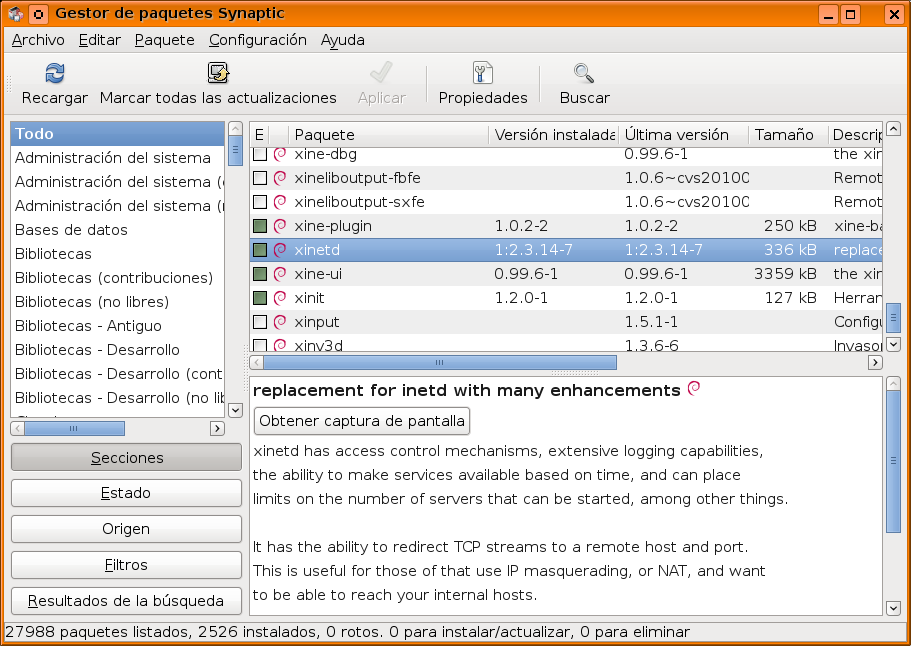The height and width of the screenshot is (646, 911).
Task: Click Debian swirl icon next to xine-dbg
Action: coord(280,154)
